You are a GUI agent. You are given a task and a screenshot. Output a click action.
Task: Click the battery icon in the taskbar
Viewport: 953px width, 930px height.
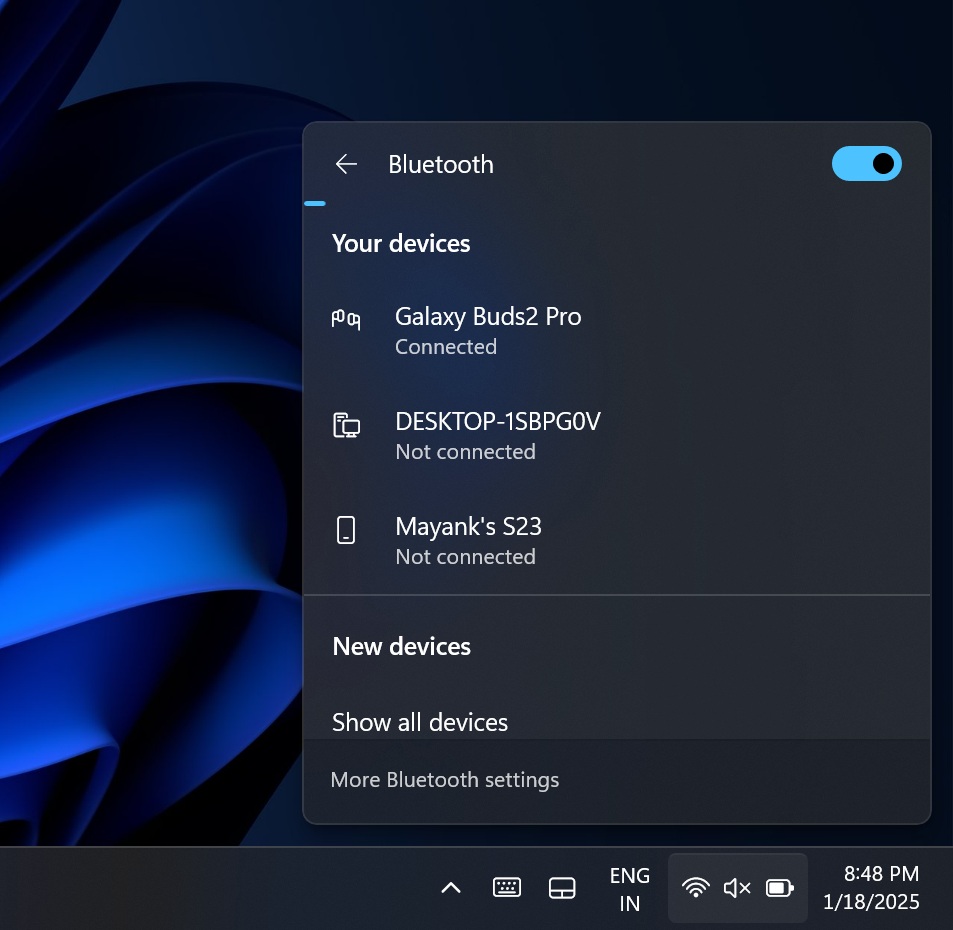tap(779, 887)
